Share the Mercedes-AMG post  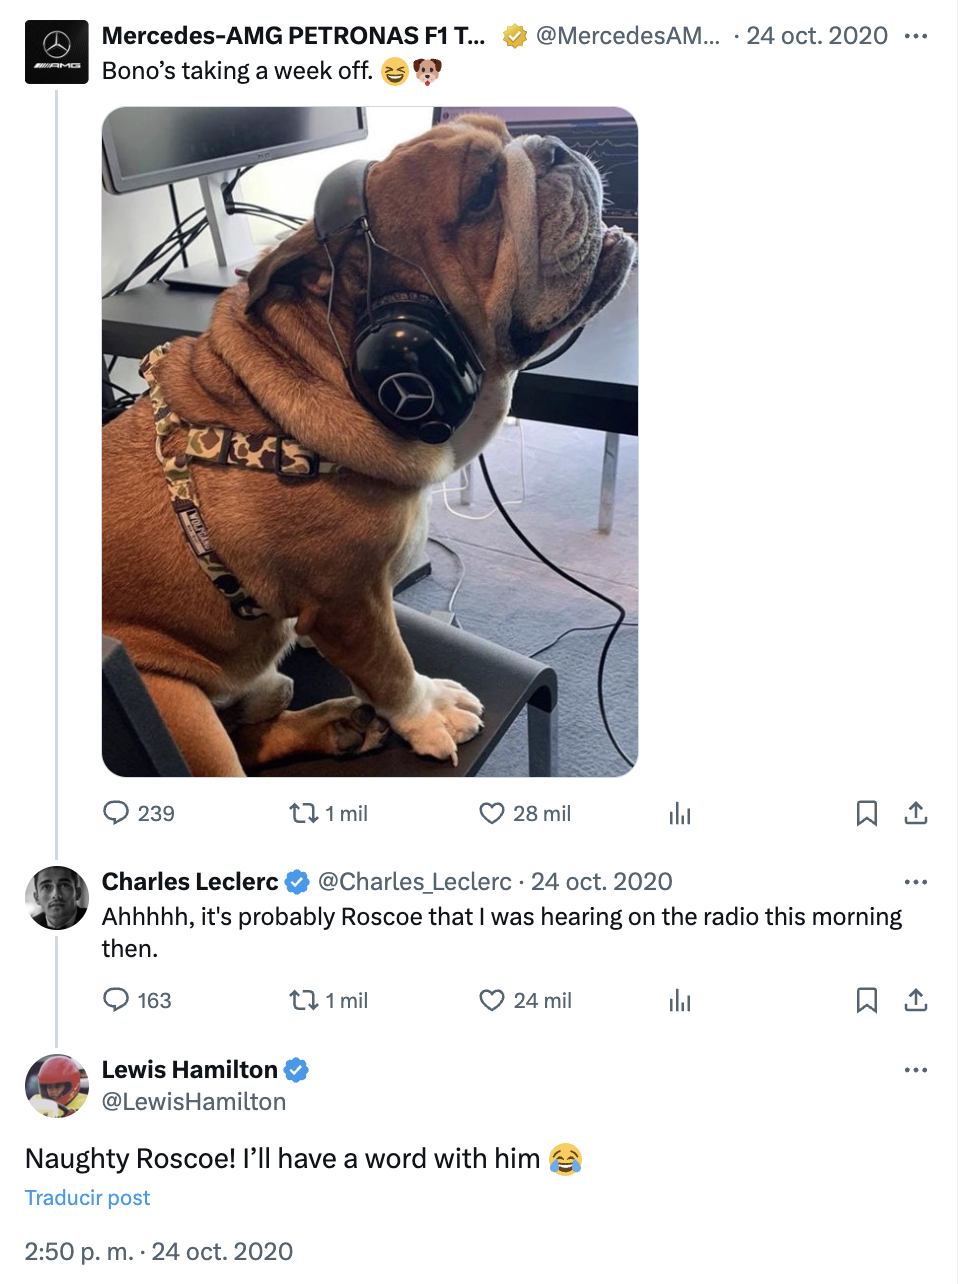tap(915, 813)
